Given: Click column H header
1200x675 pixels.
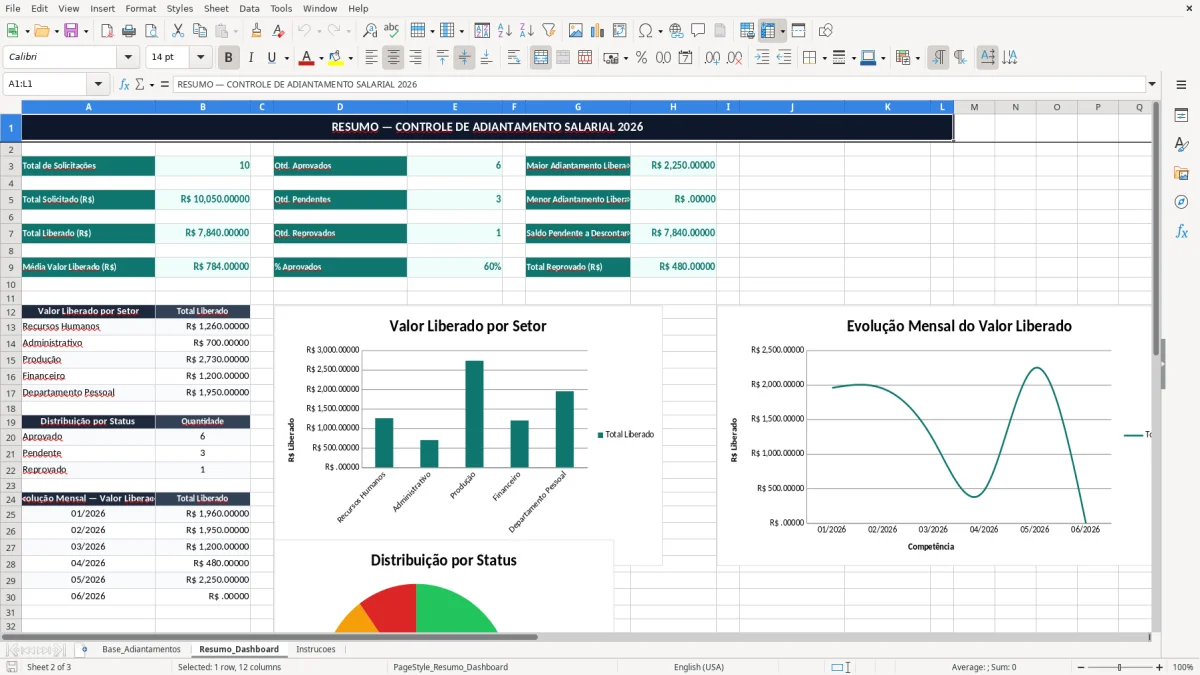Looking at the screenshot, I should [x=673, y=107].
